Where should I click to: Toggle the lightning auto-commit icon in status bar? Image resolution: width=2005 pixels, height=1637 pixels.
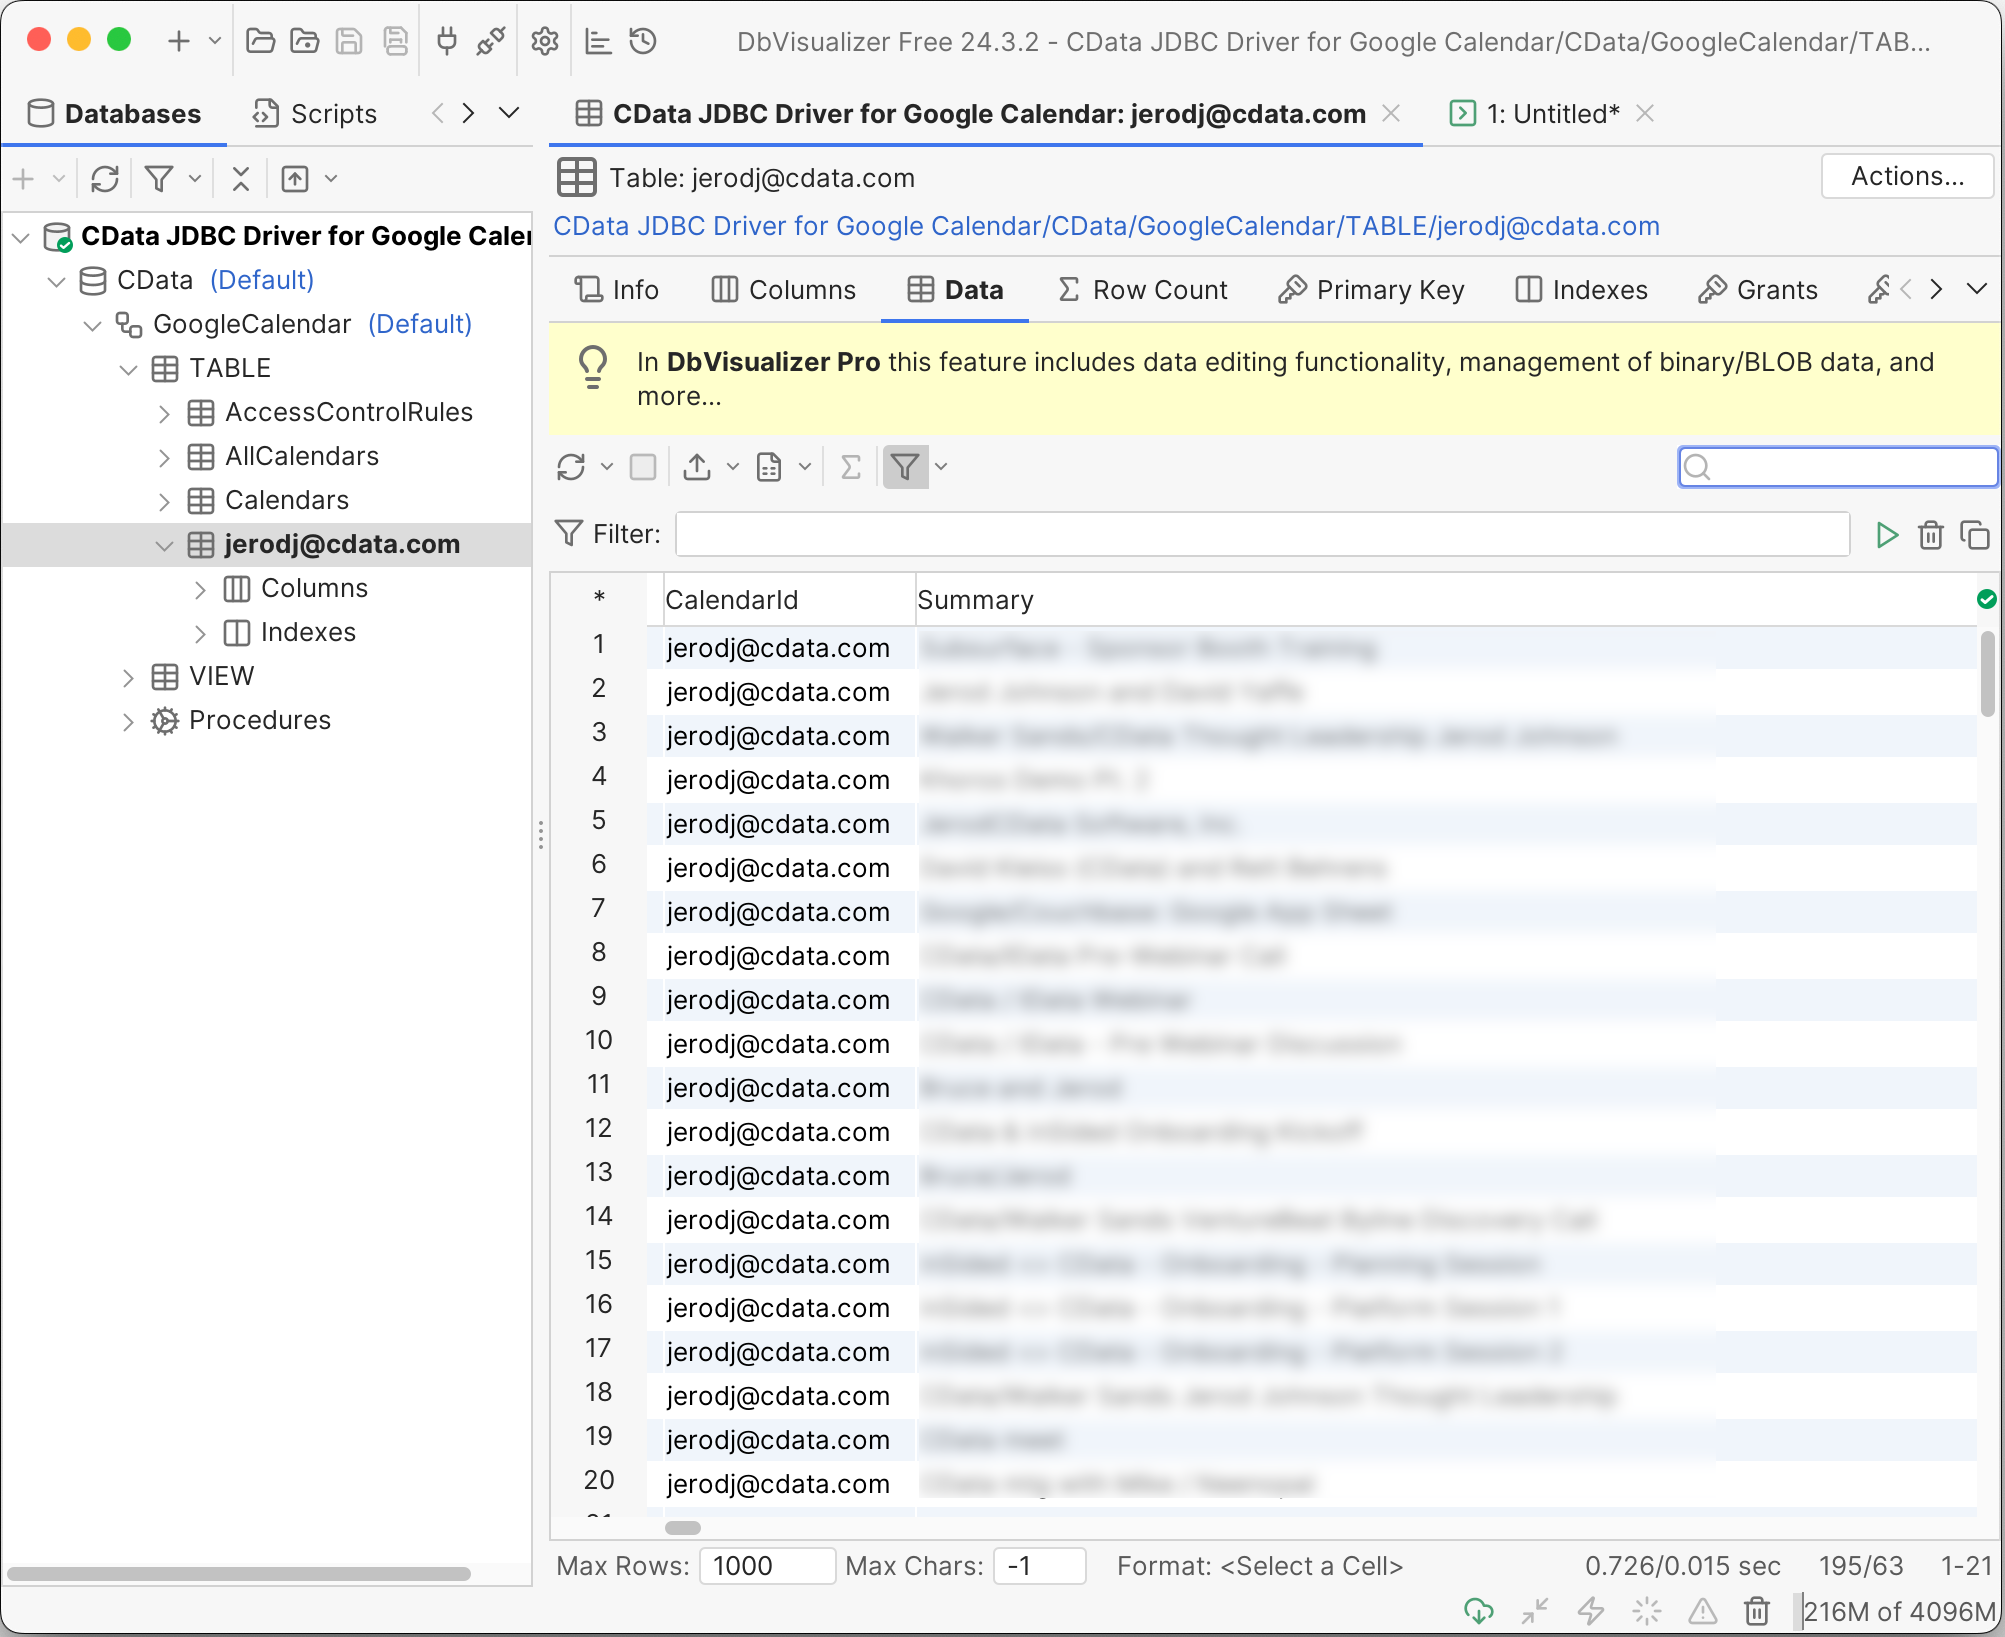[1591, 1611]
